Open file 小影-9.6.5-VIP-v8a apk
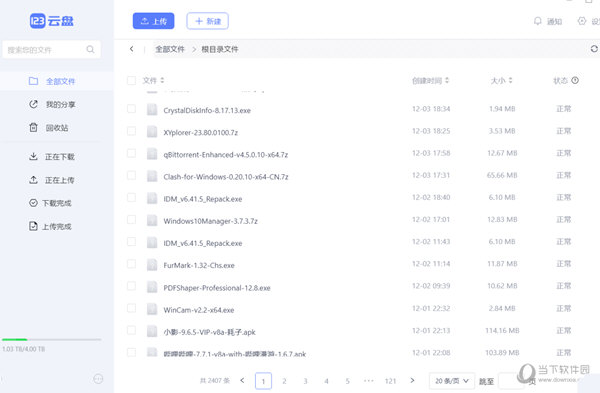The width and height of the screenshot is (600, 393). [209, 332]
